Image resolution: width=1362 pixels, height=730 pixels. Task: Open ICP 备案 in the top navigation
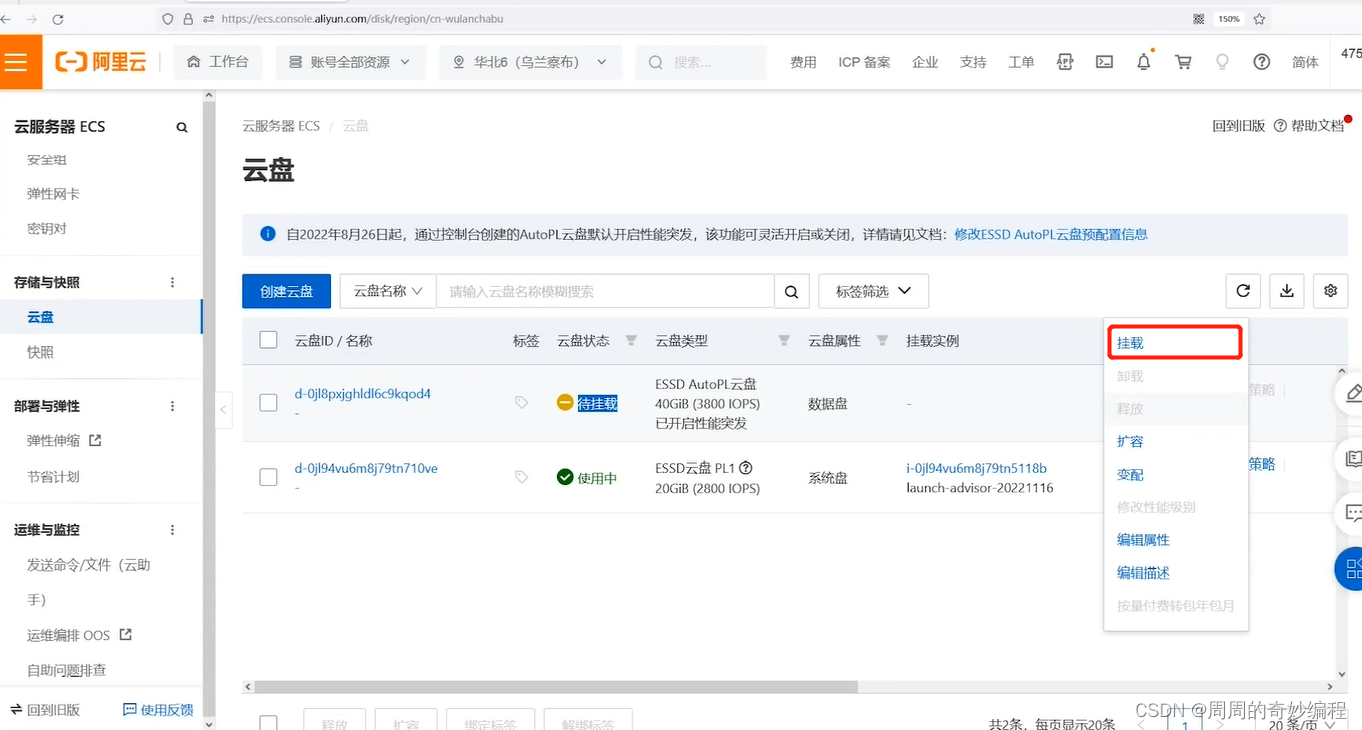864,62
